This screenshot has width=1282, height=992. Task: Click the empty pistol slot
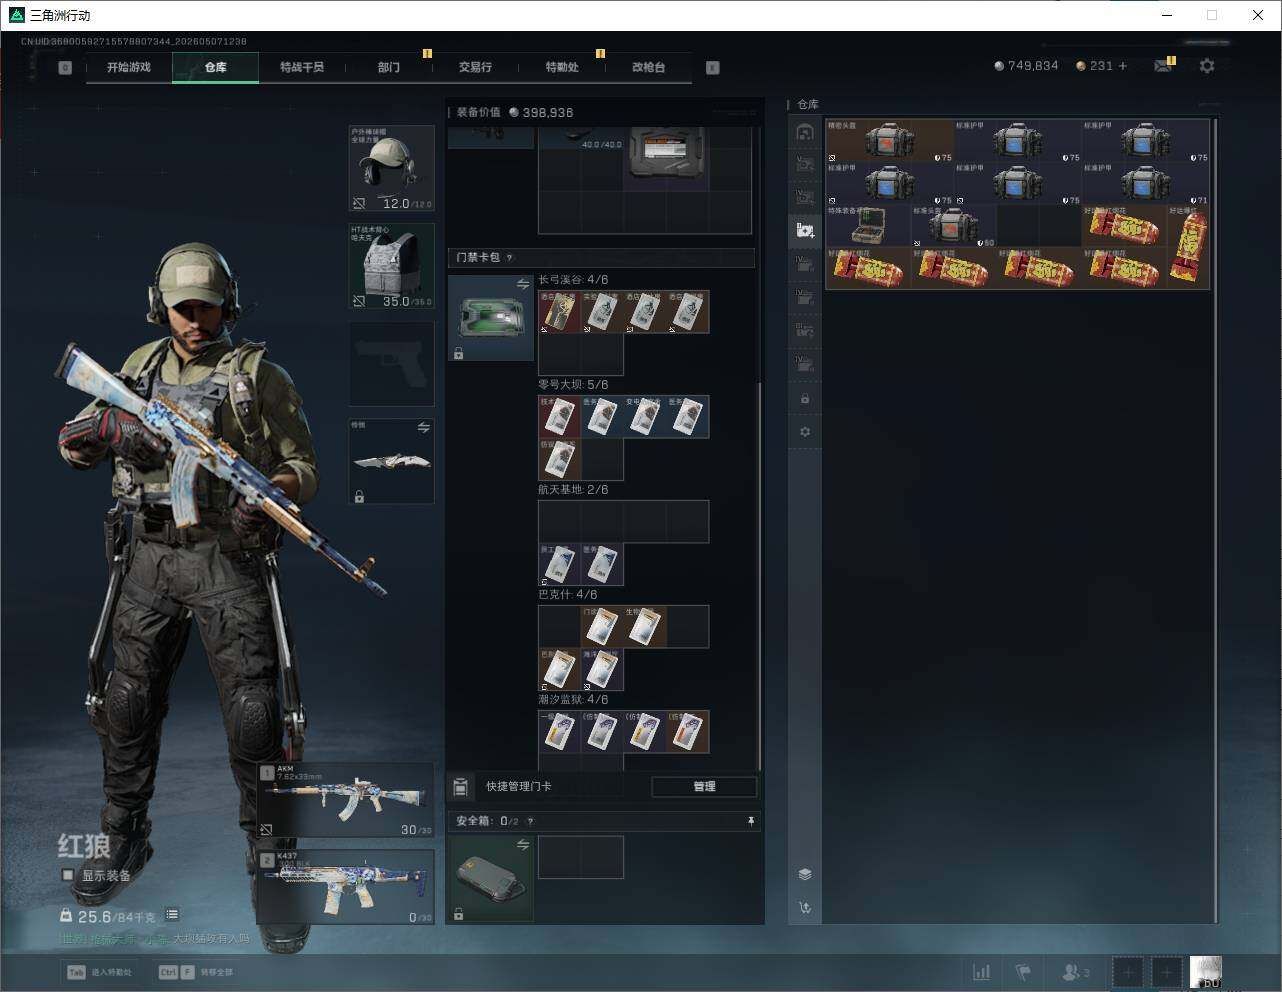(391, 364)
